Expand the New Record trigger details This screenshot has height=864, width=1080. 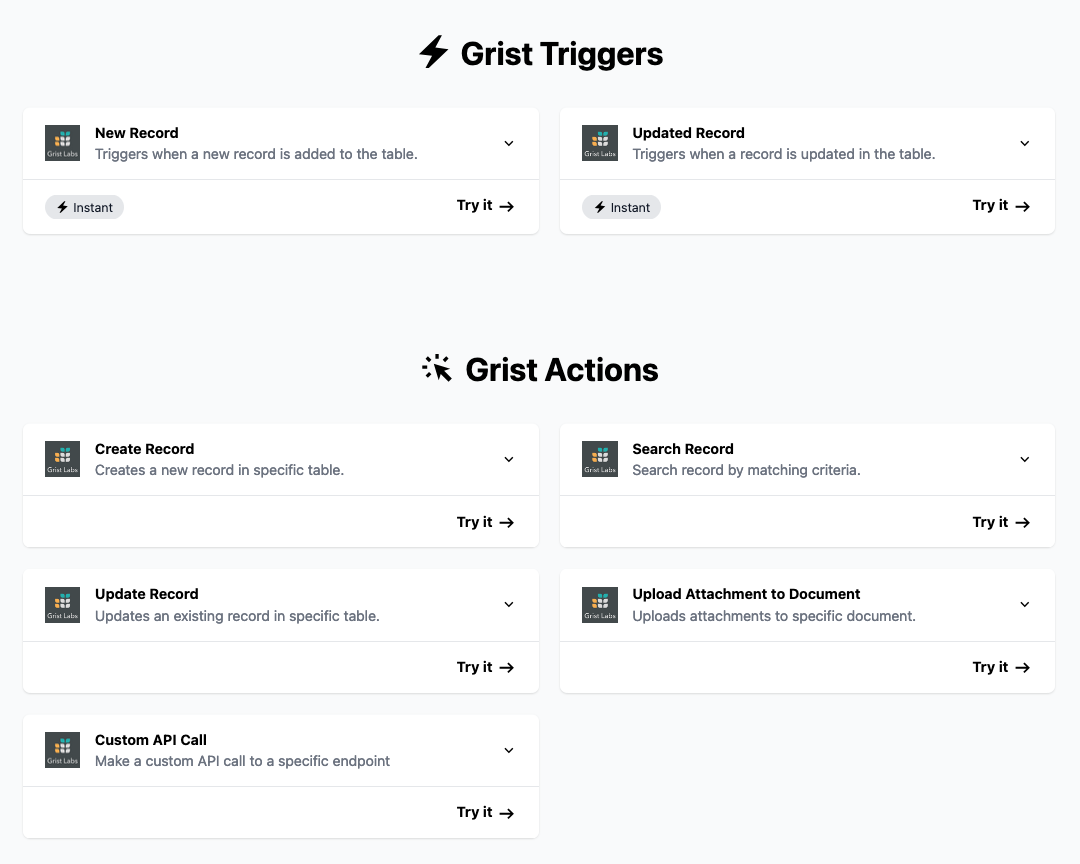coord(509,143)
